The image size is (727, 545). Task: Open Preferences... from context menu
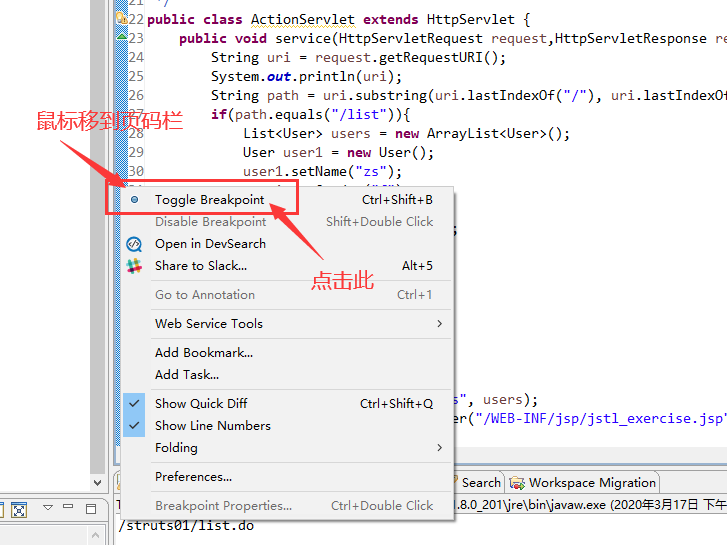[x=287, y=476]
